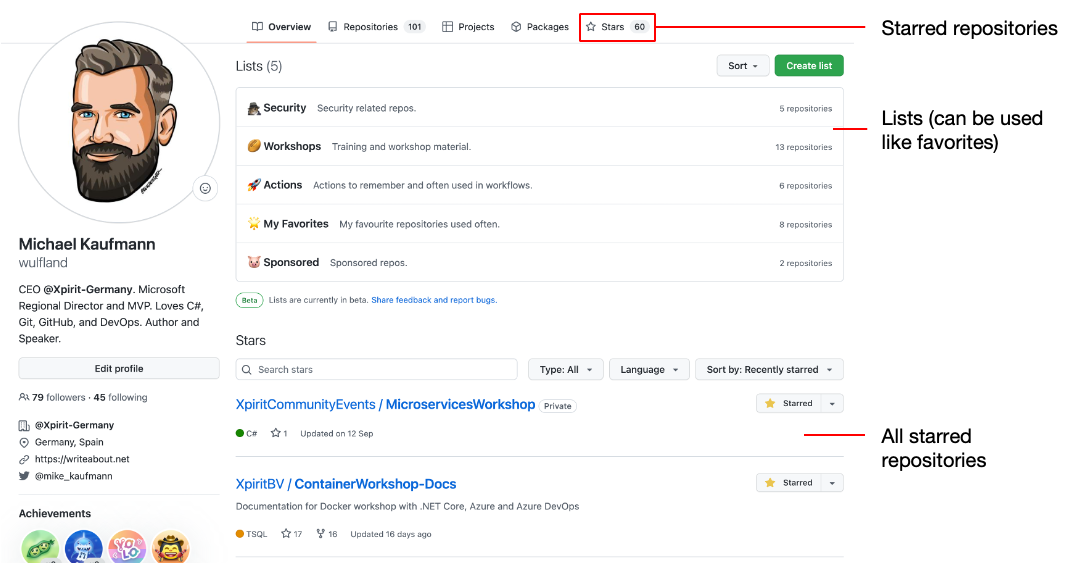This screenshot has height=564, width=1092.
Task: Click the Achievements heading
Action: click(x=55, y=513)
